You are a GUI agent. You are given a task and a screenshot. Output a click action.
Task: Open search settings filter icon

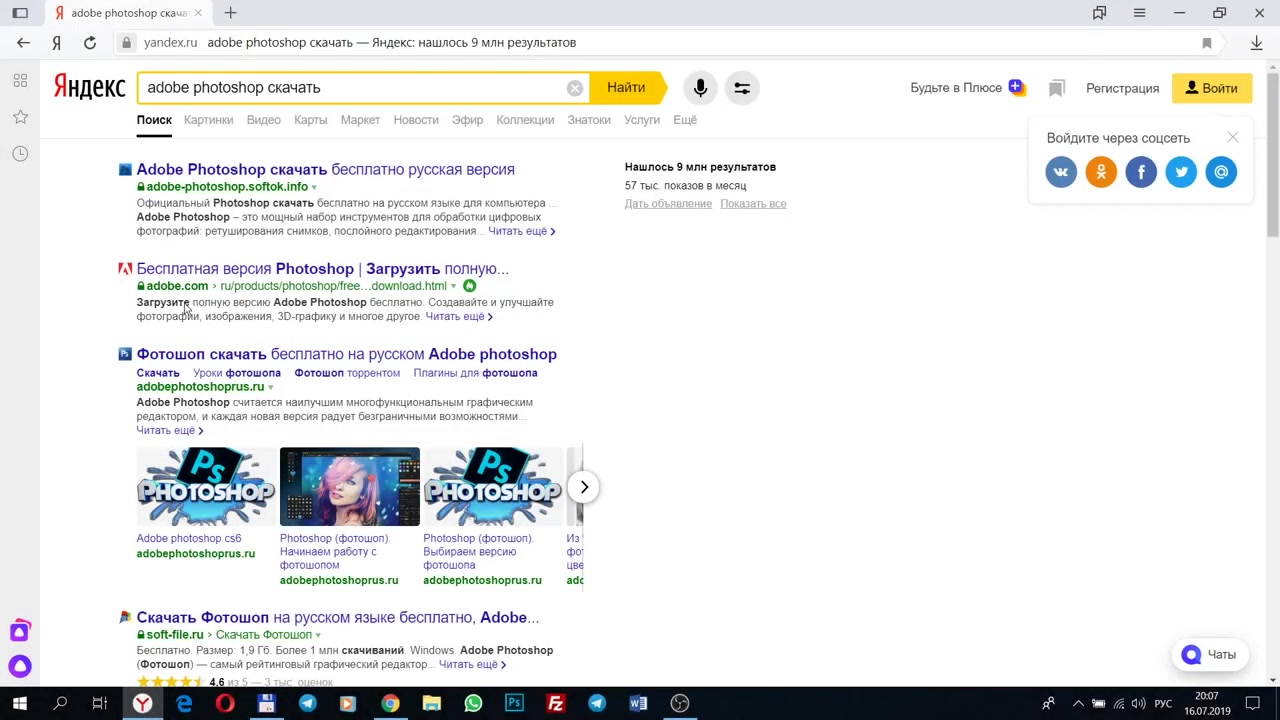click(742, 88)
